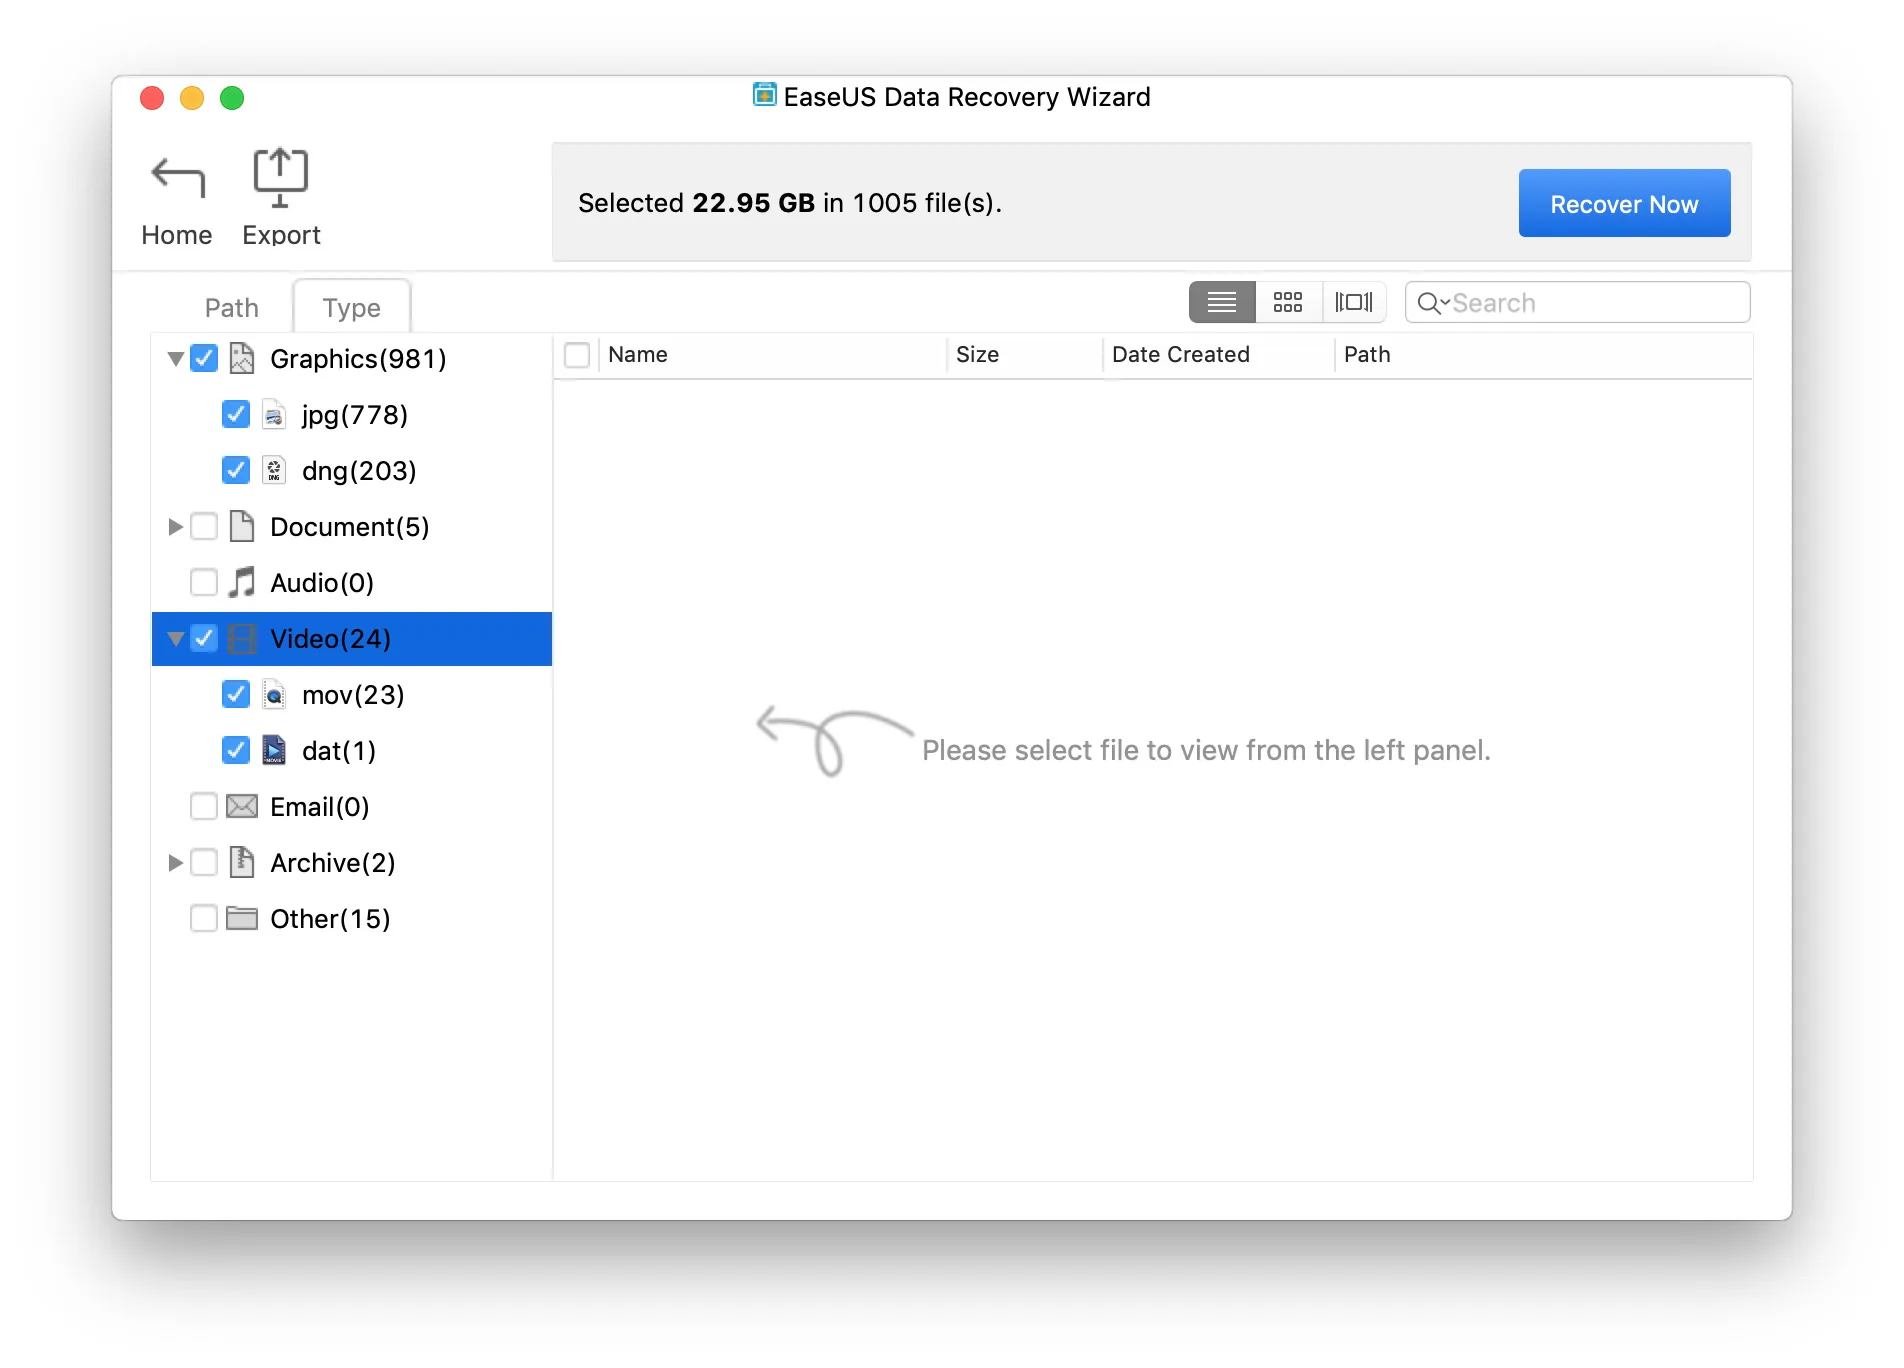This screenshot has width=1904, height=1368.
Task: Uncheck the jpg(778) checkbox
Action: (236, 414)
